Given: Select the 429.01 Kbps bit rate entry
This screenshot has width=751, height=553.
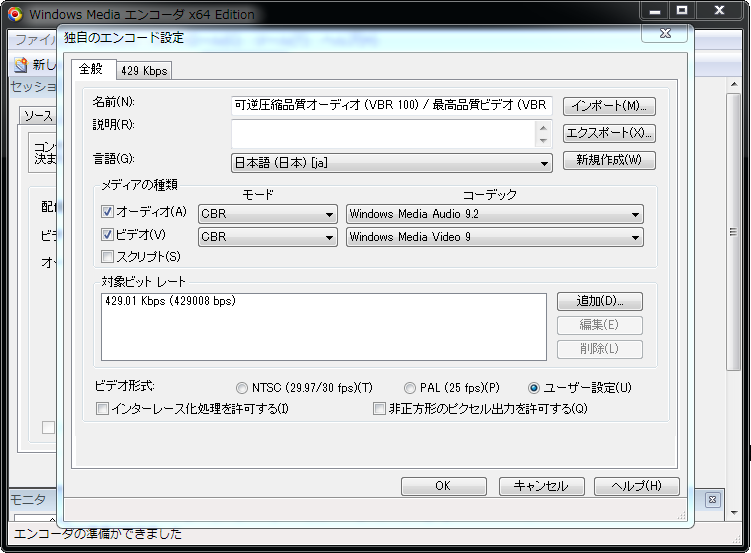Looking at the screenshot, I should (170, 300).
